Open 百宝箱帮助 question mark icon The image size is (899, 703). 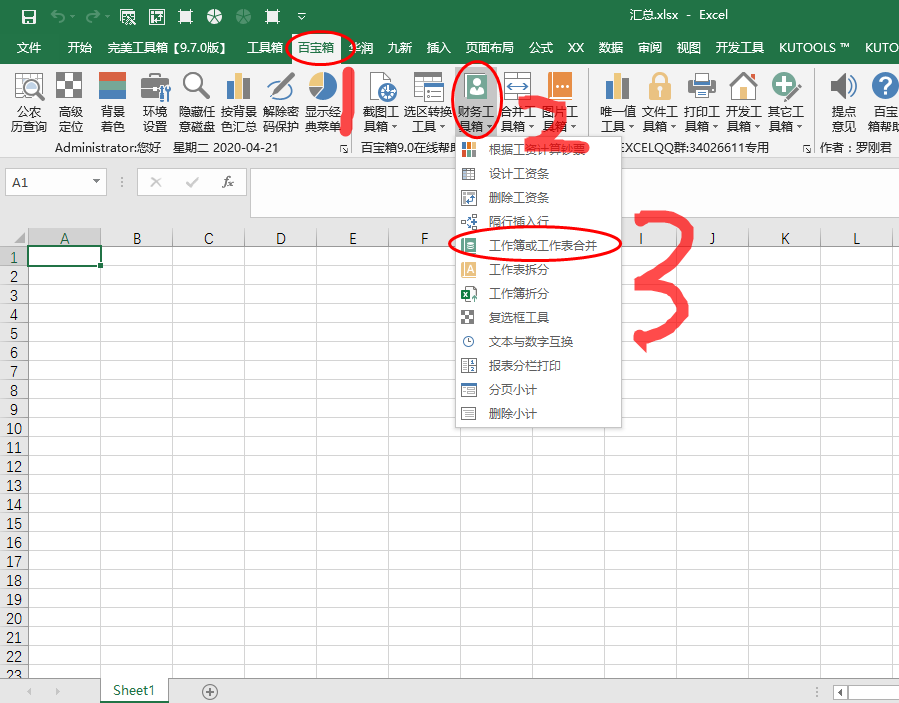point(884,103)
